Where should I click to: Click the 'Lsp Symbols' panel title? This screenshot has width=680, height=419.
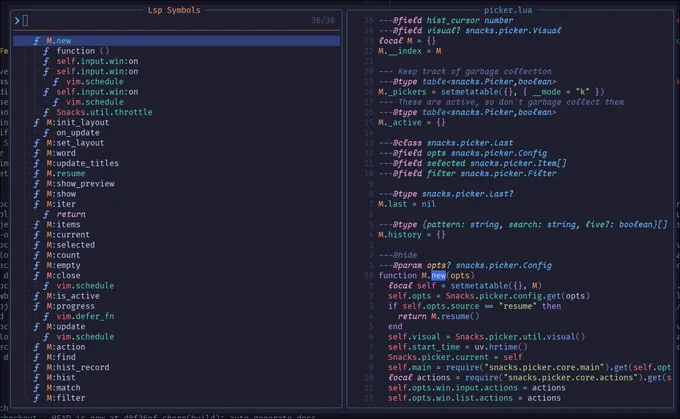tap(174, 10)
